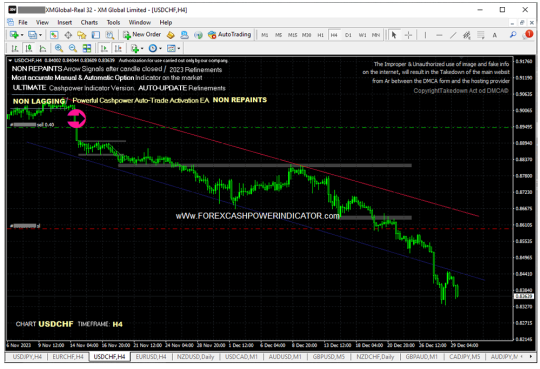Expand the periodicity clock dropdown
The height and width of the screenshot is (369, 540).
tap(160, 49)
